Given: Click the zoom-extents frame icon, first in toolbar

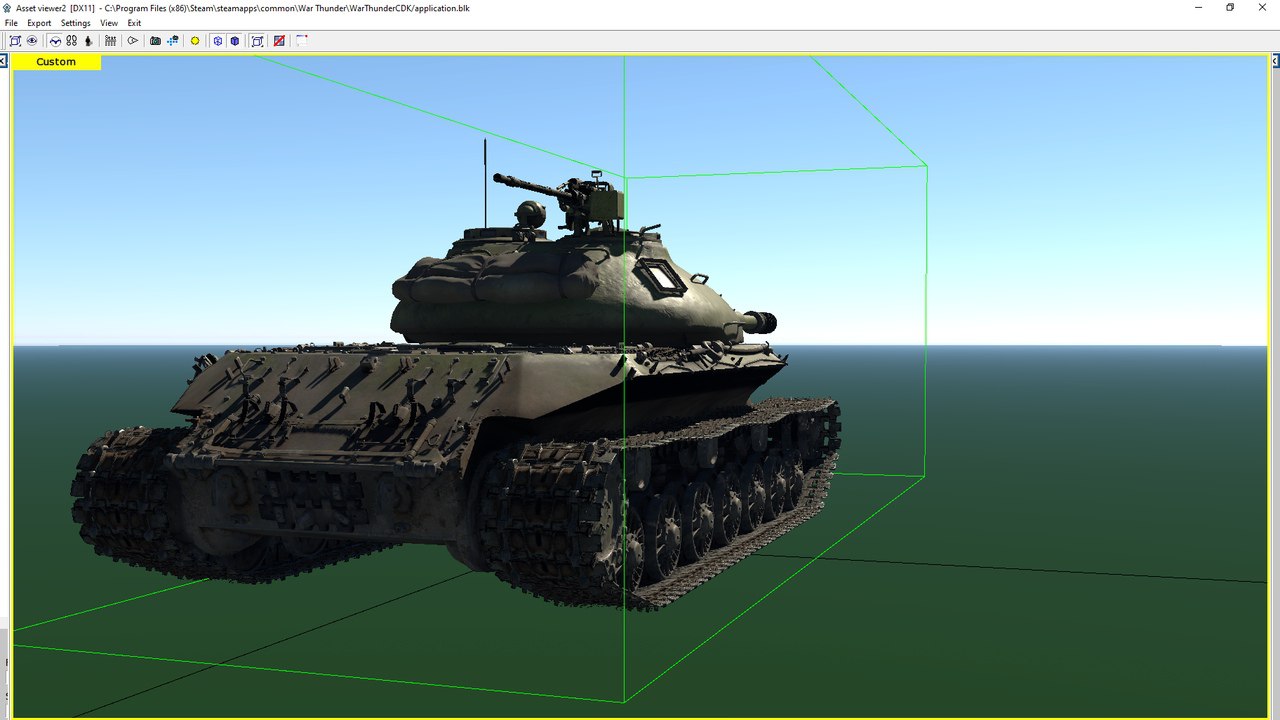Looking at the screenshot, I should click(x=15, y=41).
